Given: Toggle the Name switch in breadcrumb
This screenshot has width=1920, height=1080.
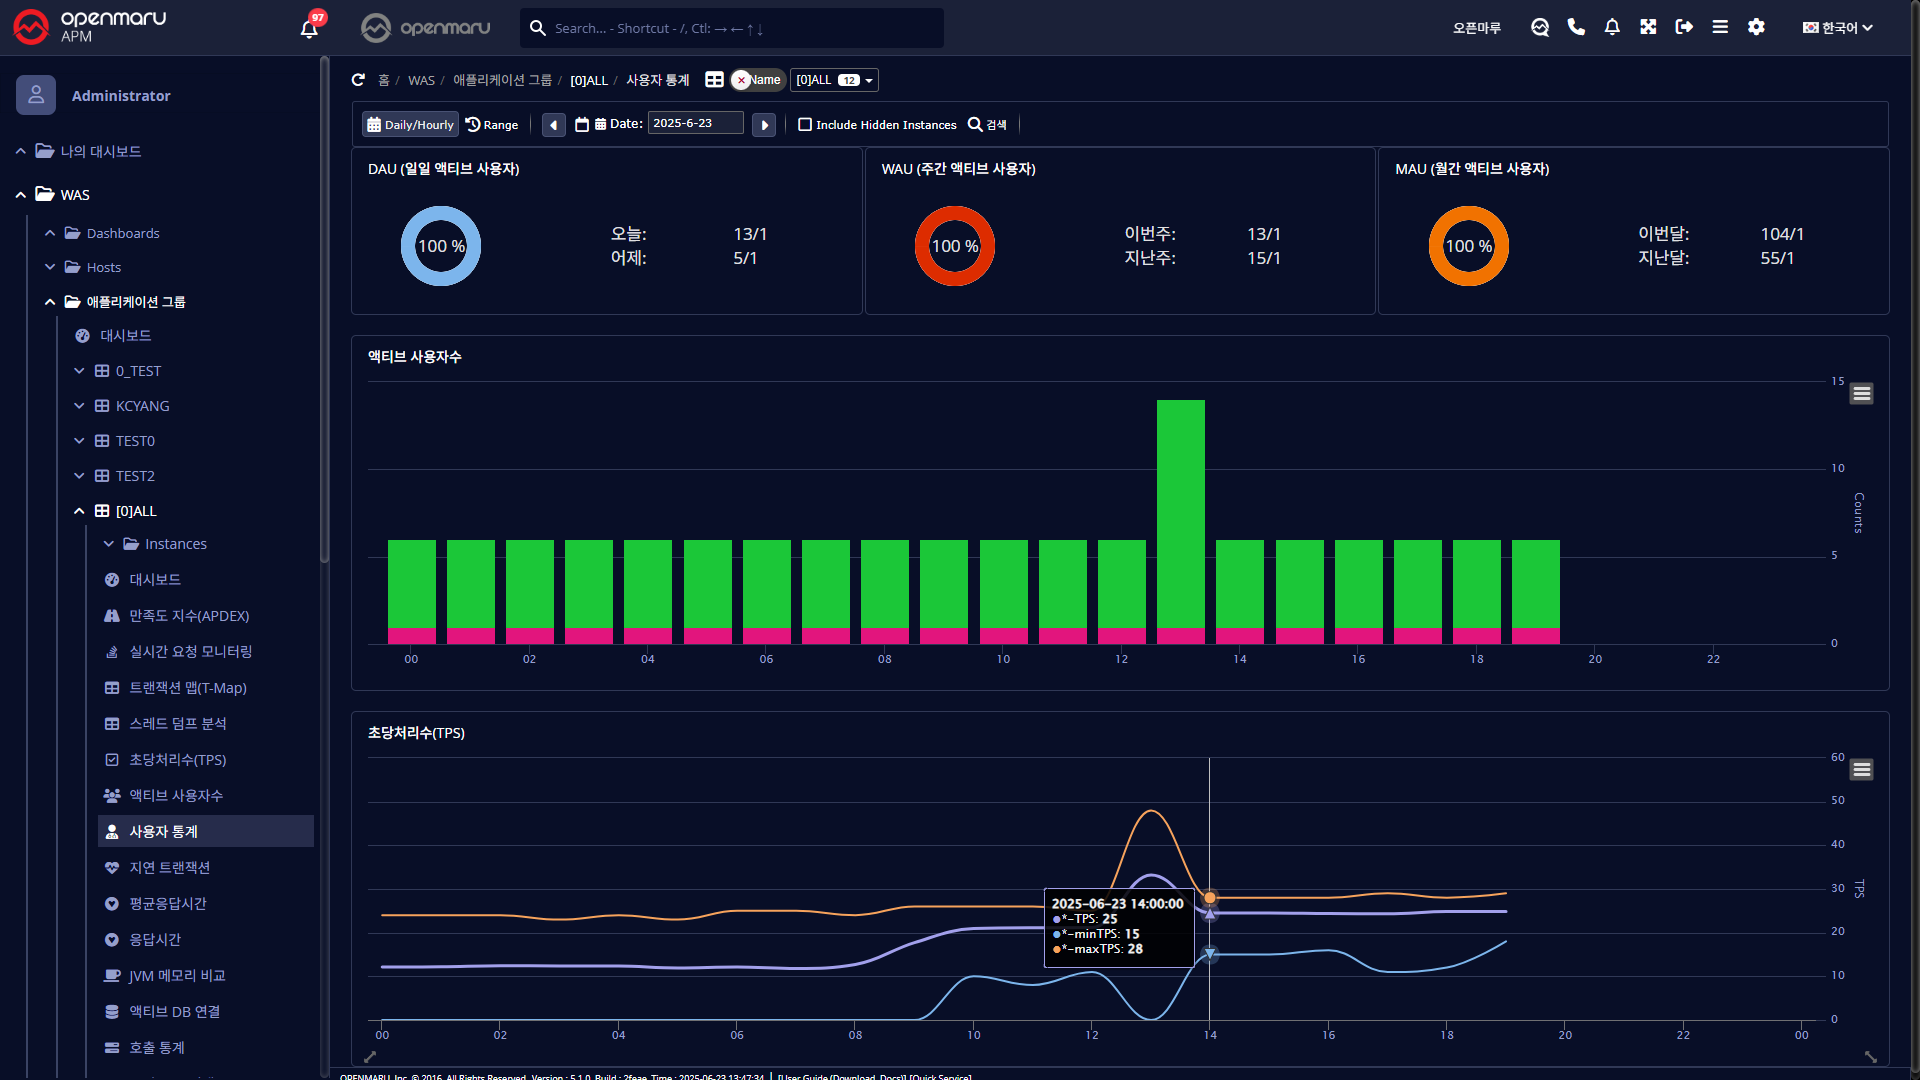Looking at the screenshot, I should 758,80.
